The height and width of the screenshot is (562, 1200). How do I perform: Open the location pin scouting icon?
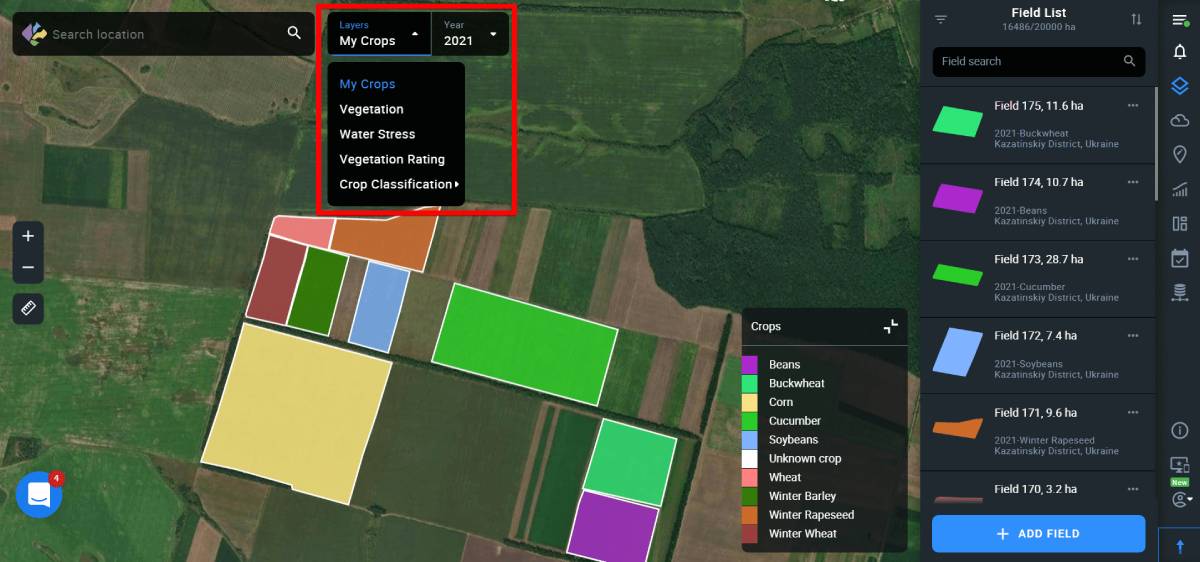[x=1179, y=154]
